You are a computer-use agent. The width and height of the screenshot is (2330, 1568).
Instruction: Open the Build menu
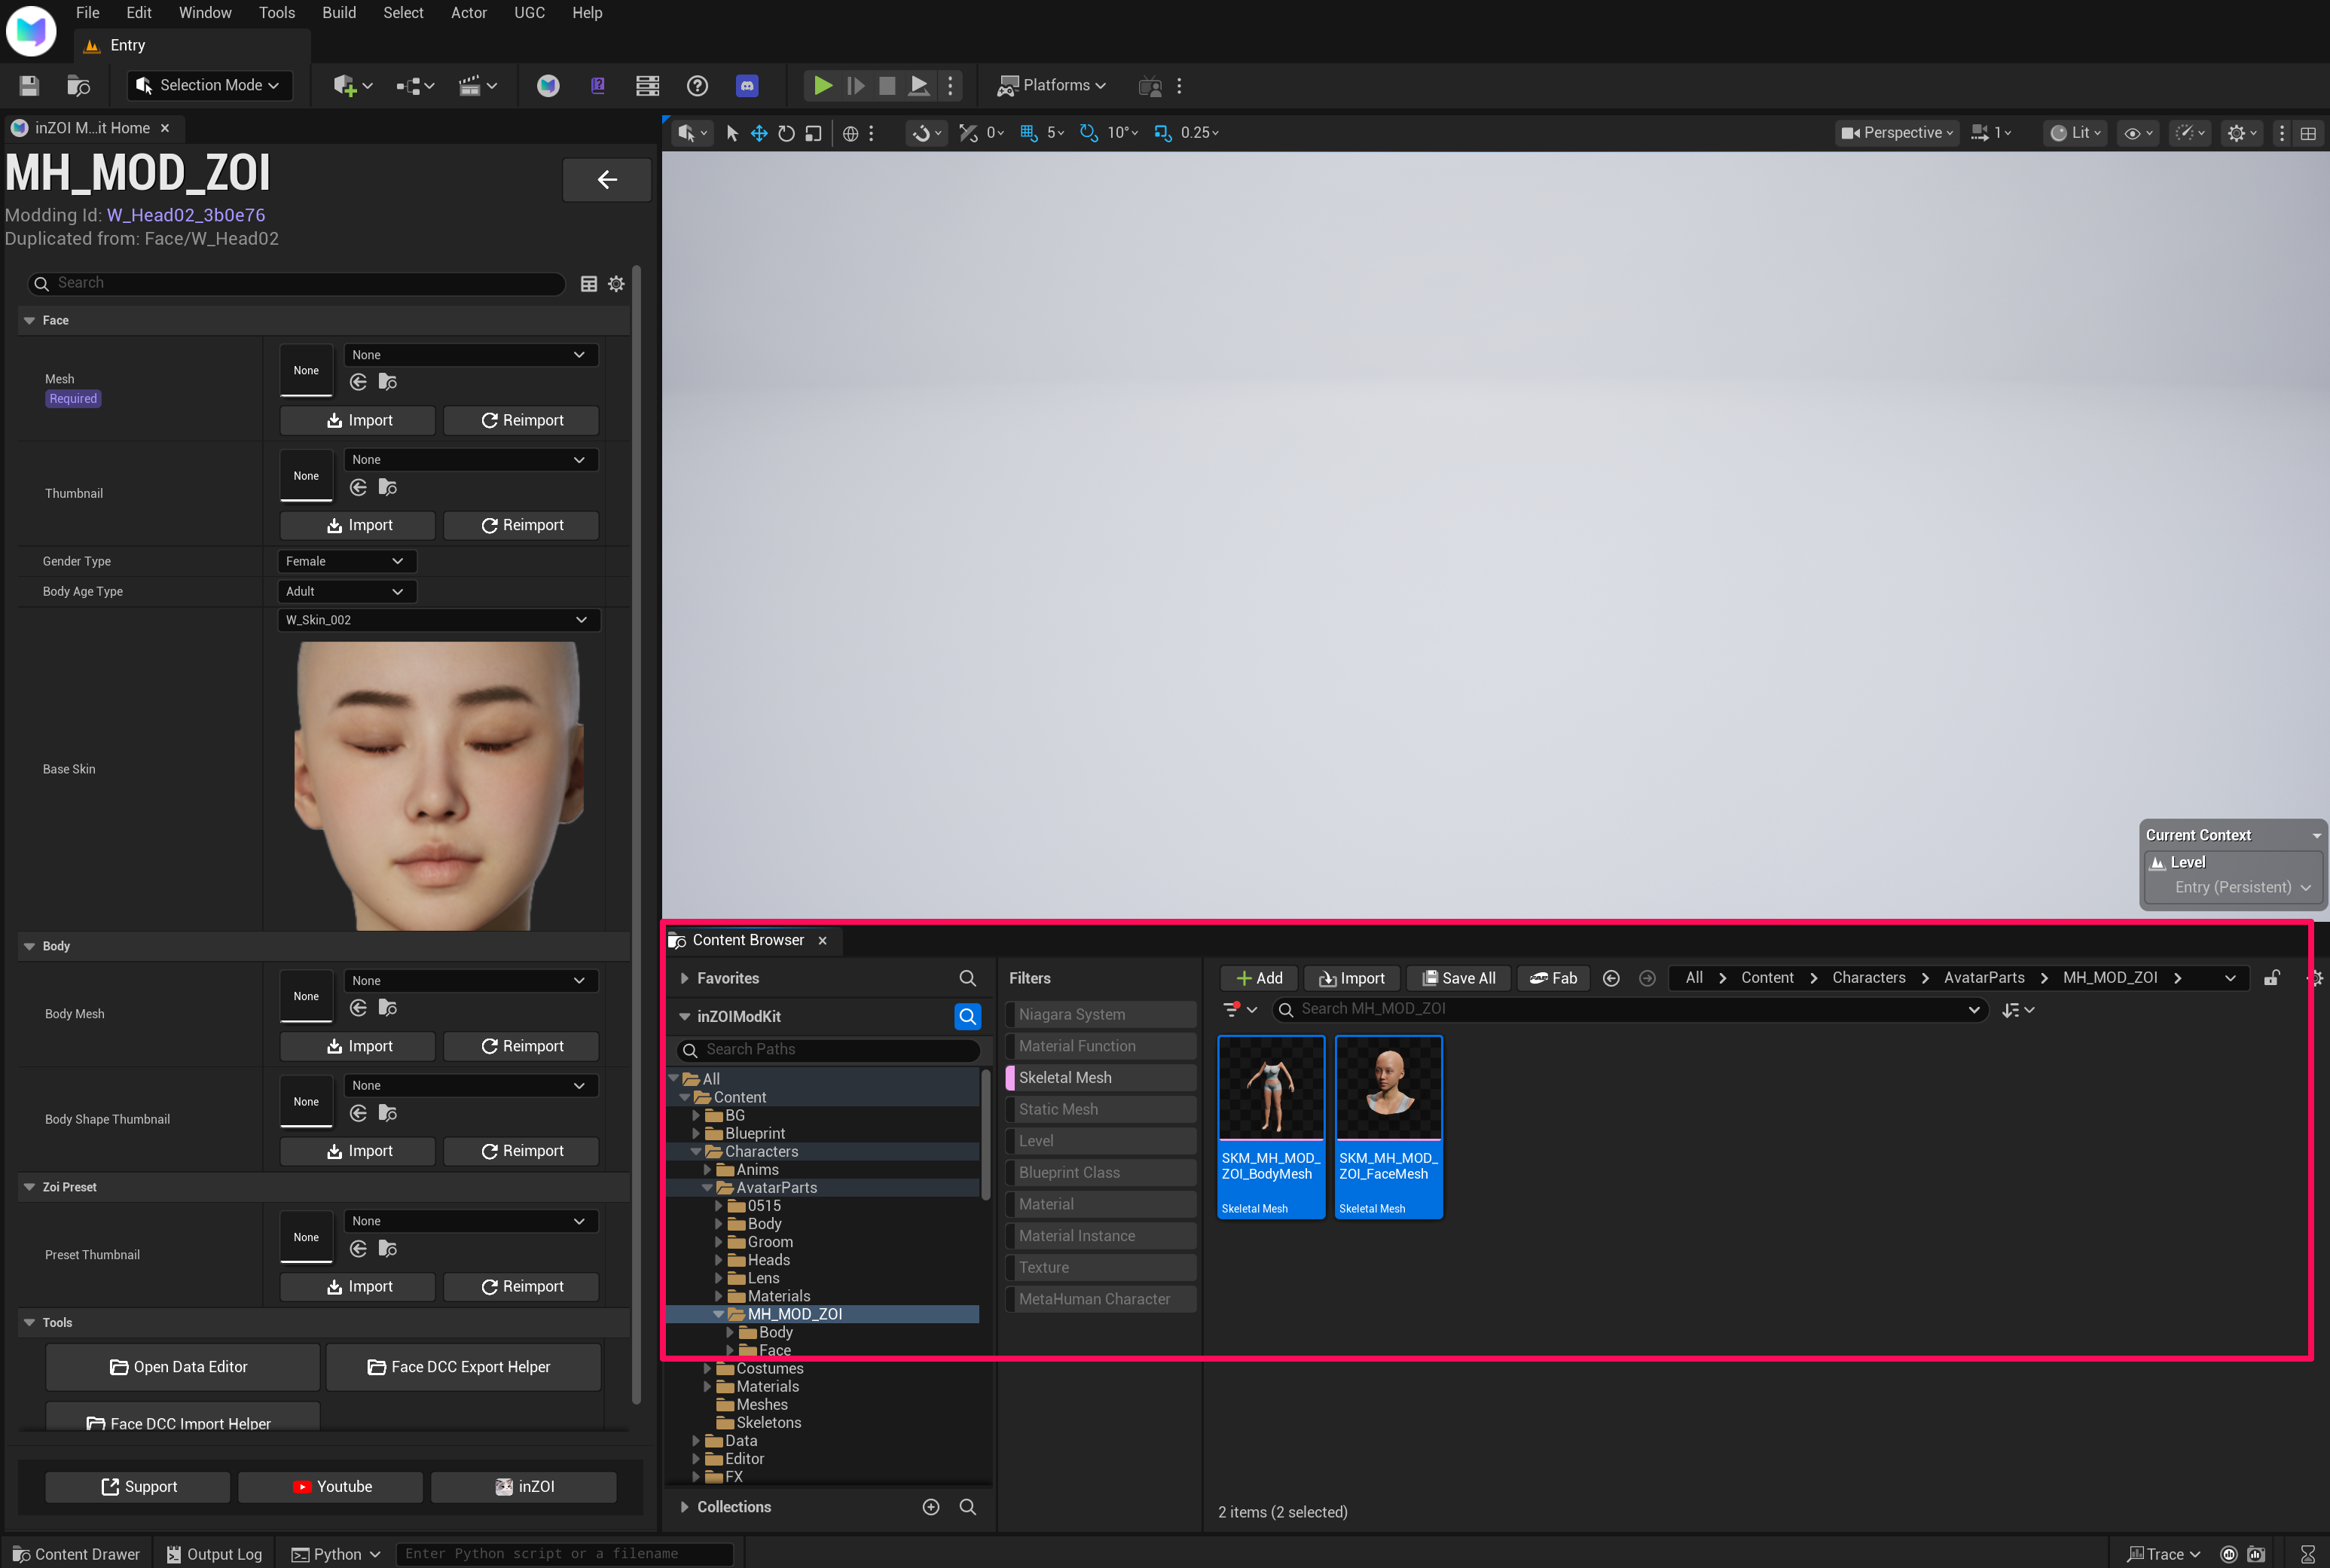coord(339,13)
